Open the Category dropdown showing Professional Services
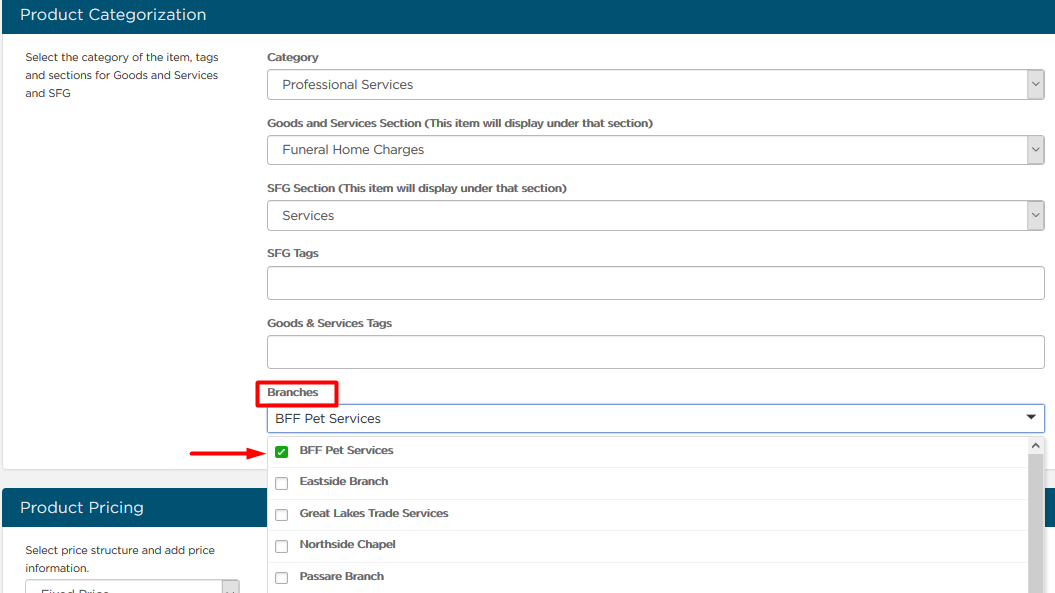1055x593 pixels. (655, 85)
